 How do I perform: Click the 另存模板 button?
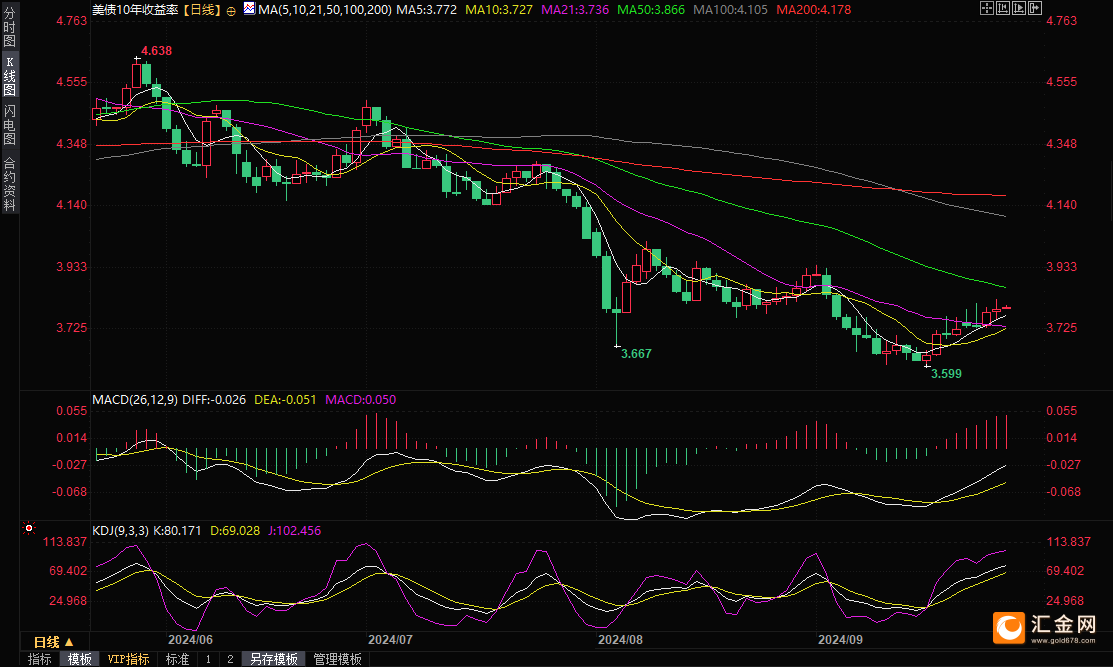pos(274,659)
